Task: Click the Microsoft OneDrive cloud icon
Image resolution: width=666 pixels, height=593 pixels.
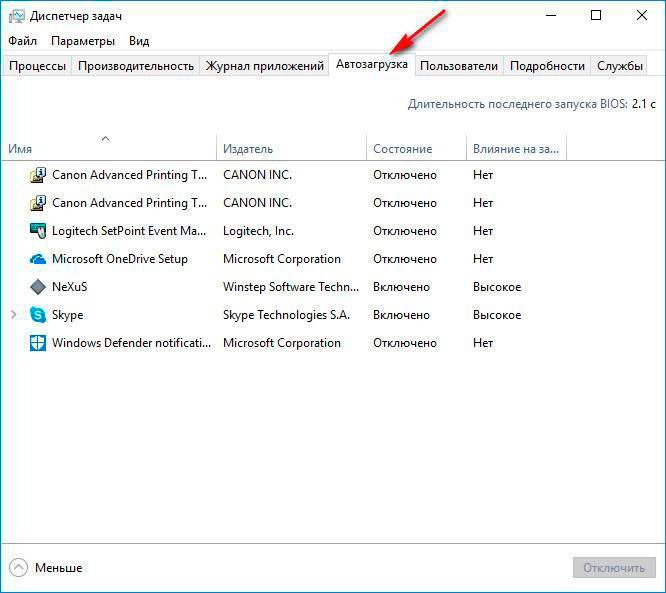Action: click(38, 259)
